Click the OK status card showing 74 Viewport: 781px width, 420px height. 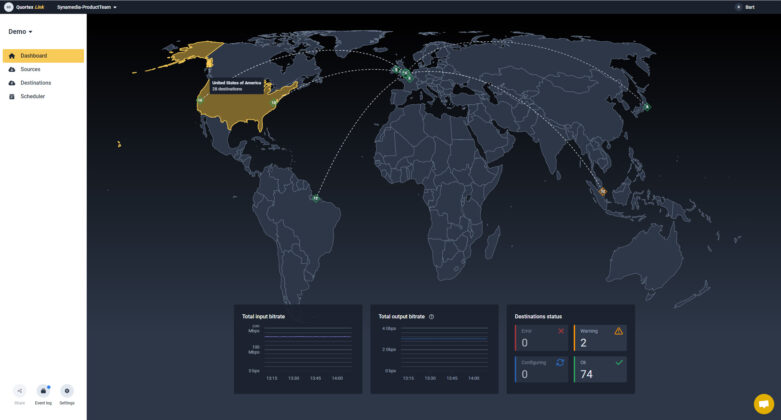(600, 369)
